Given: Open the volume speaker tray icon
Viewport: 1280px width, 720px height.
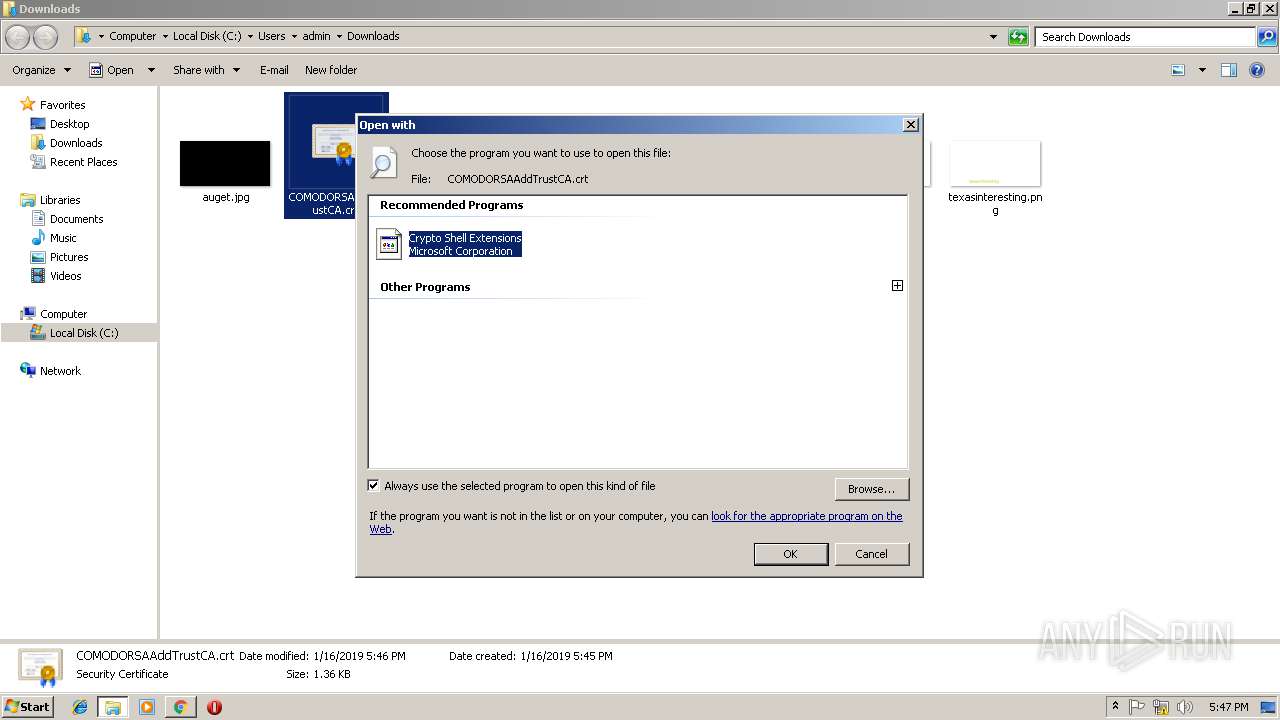Looking at the screenshot, I should click(x=1183, y=707).
